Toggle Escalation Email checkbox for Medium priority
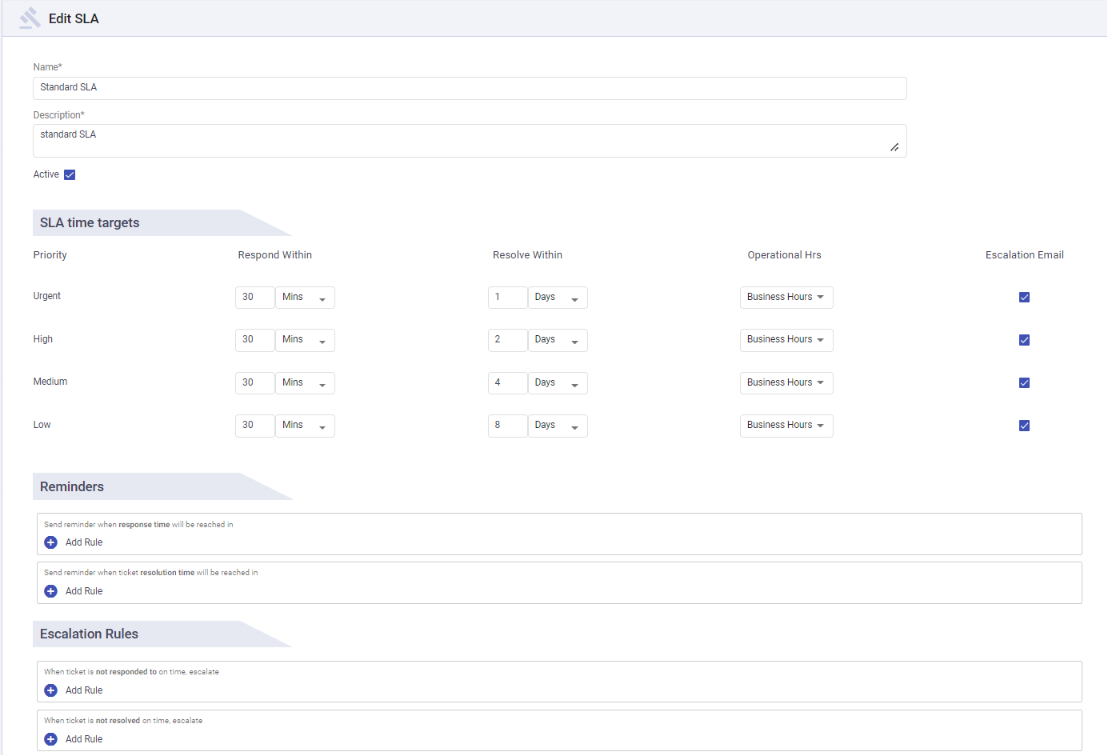The image size is (1107, 755). (1024, 382)
